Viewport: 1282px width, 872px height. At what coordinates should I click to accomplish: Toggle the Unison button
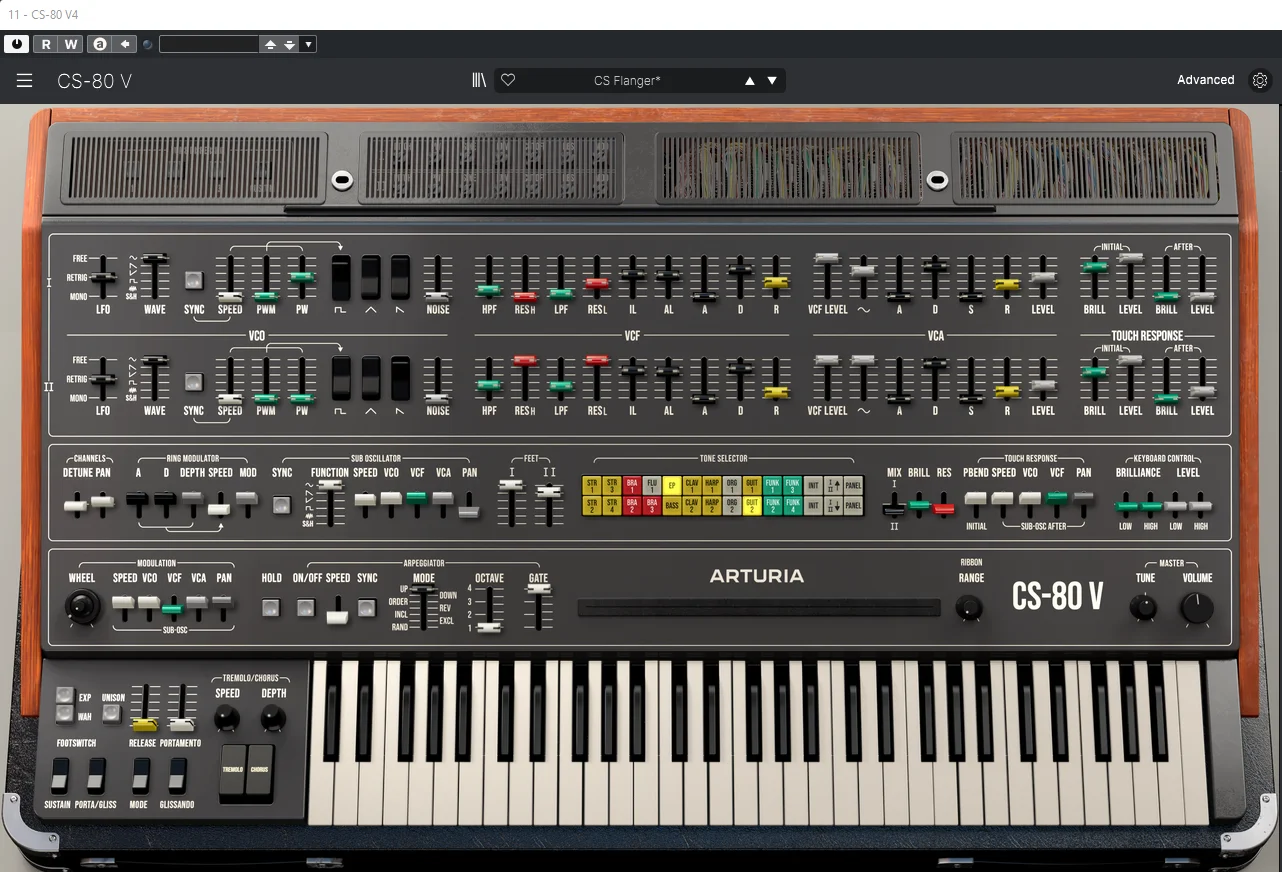pyautogui.click(x=112, y=714)
